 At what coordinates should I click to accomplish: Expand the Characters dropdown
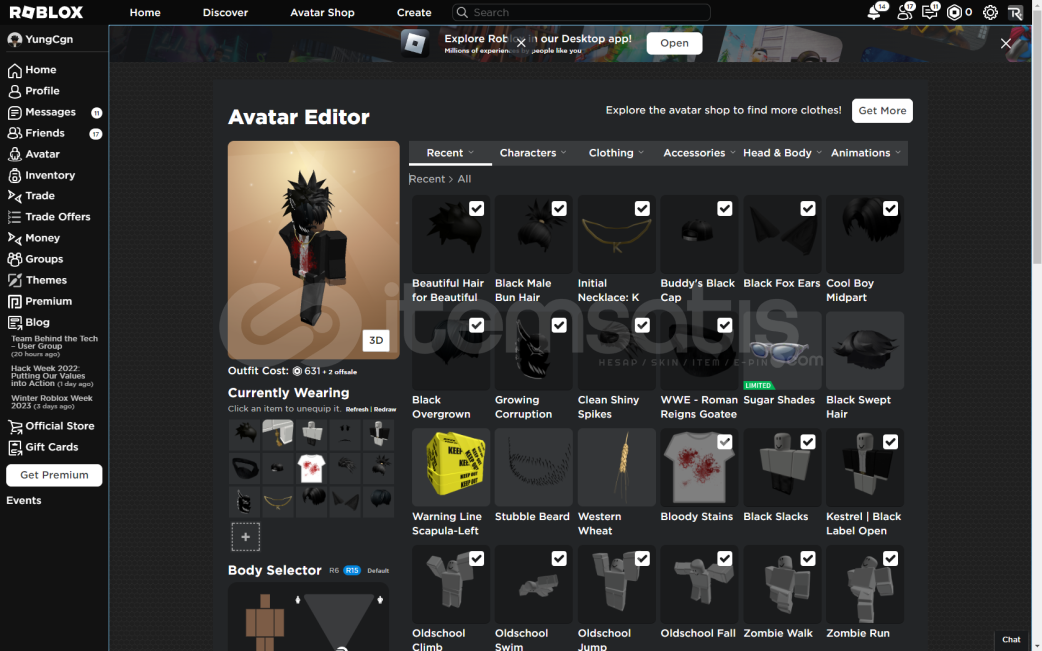tap(533, 153)
